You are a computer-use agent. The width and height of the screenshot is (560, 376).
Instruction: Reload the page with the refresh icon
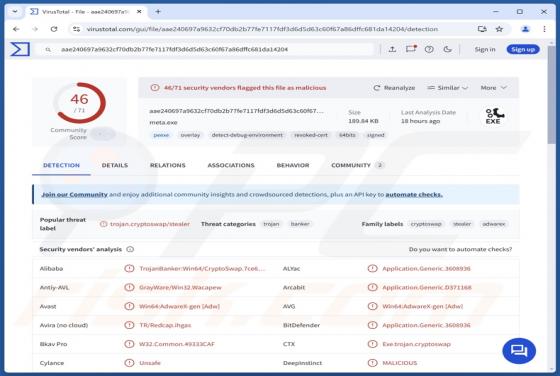54,29
